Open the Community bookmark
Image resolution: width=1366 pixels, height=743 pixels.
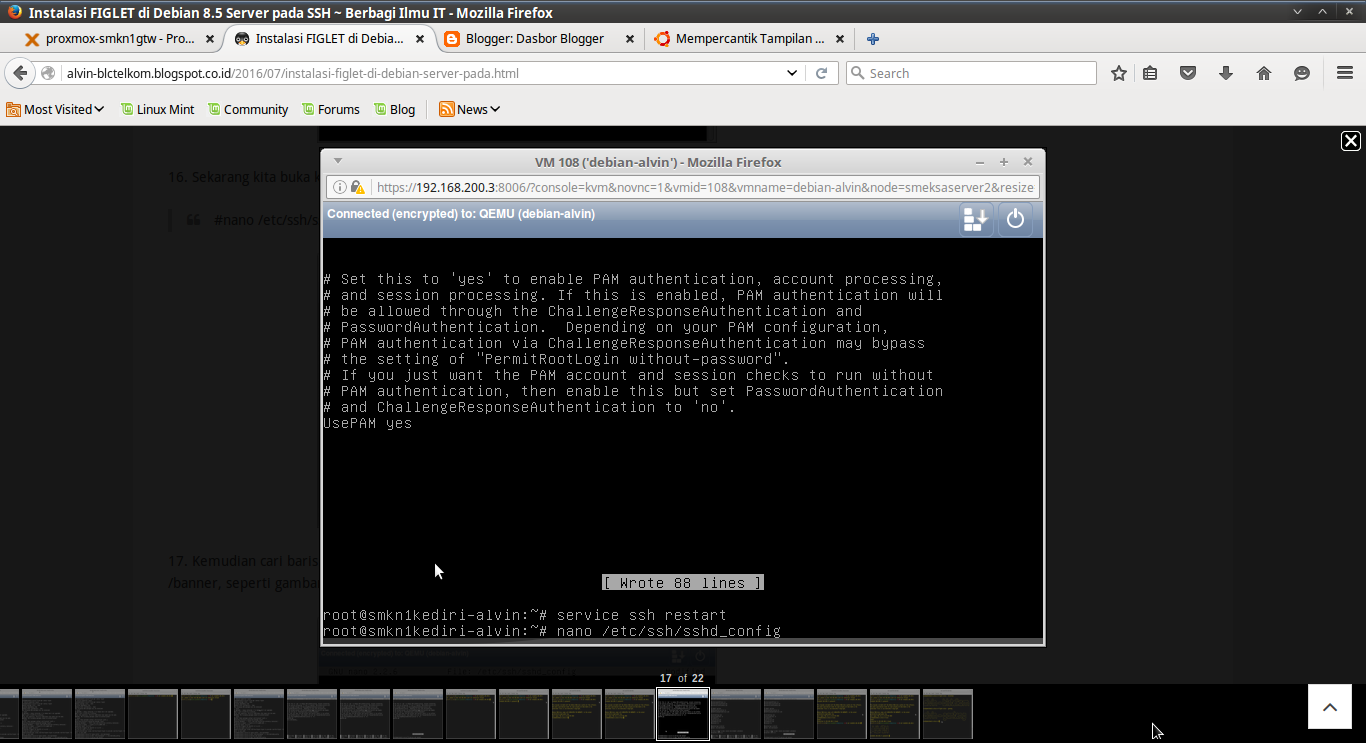(x=248, y=109)
